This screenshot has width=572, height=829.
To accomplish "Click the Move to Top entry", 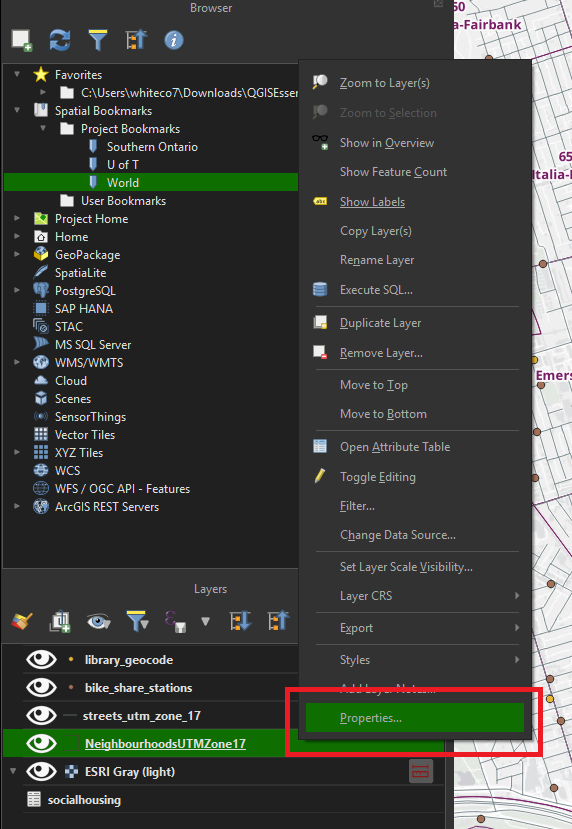I will pos(416,385).
